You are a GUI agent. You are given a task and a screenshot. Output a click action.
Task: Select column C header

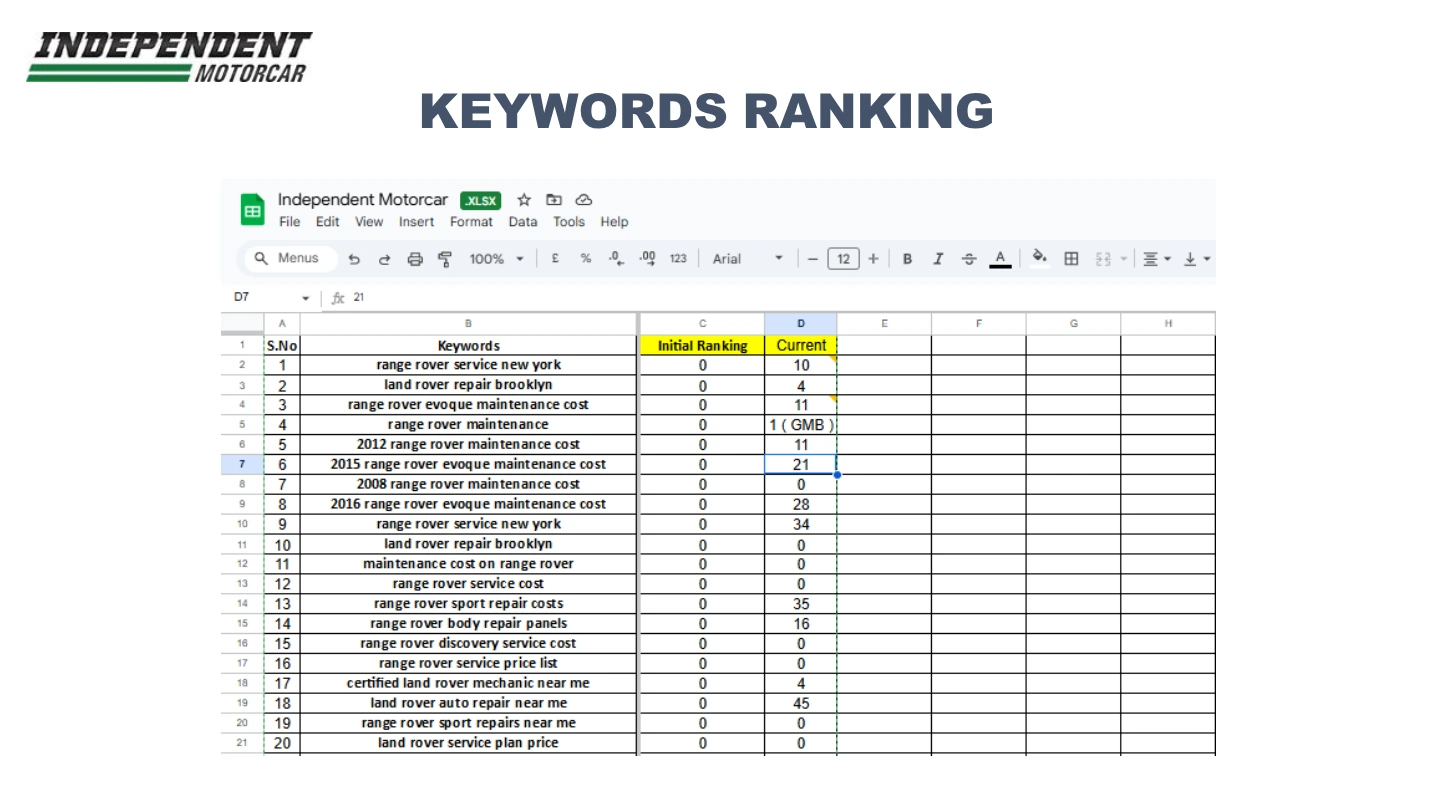point(702,324)
